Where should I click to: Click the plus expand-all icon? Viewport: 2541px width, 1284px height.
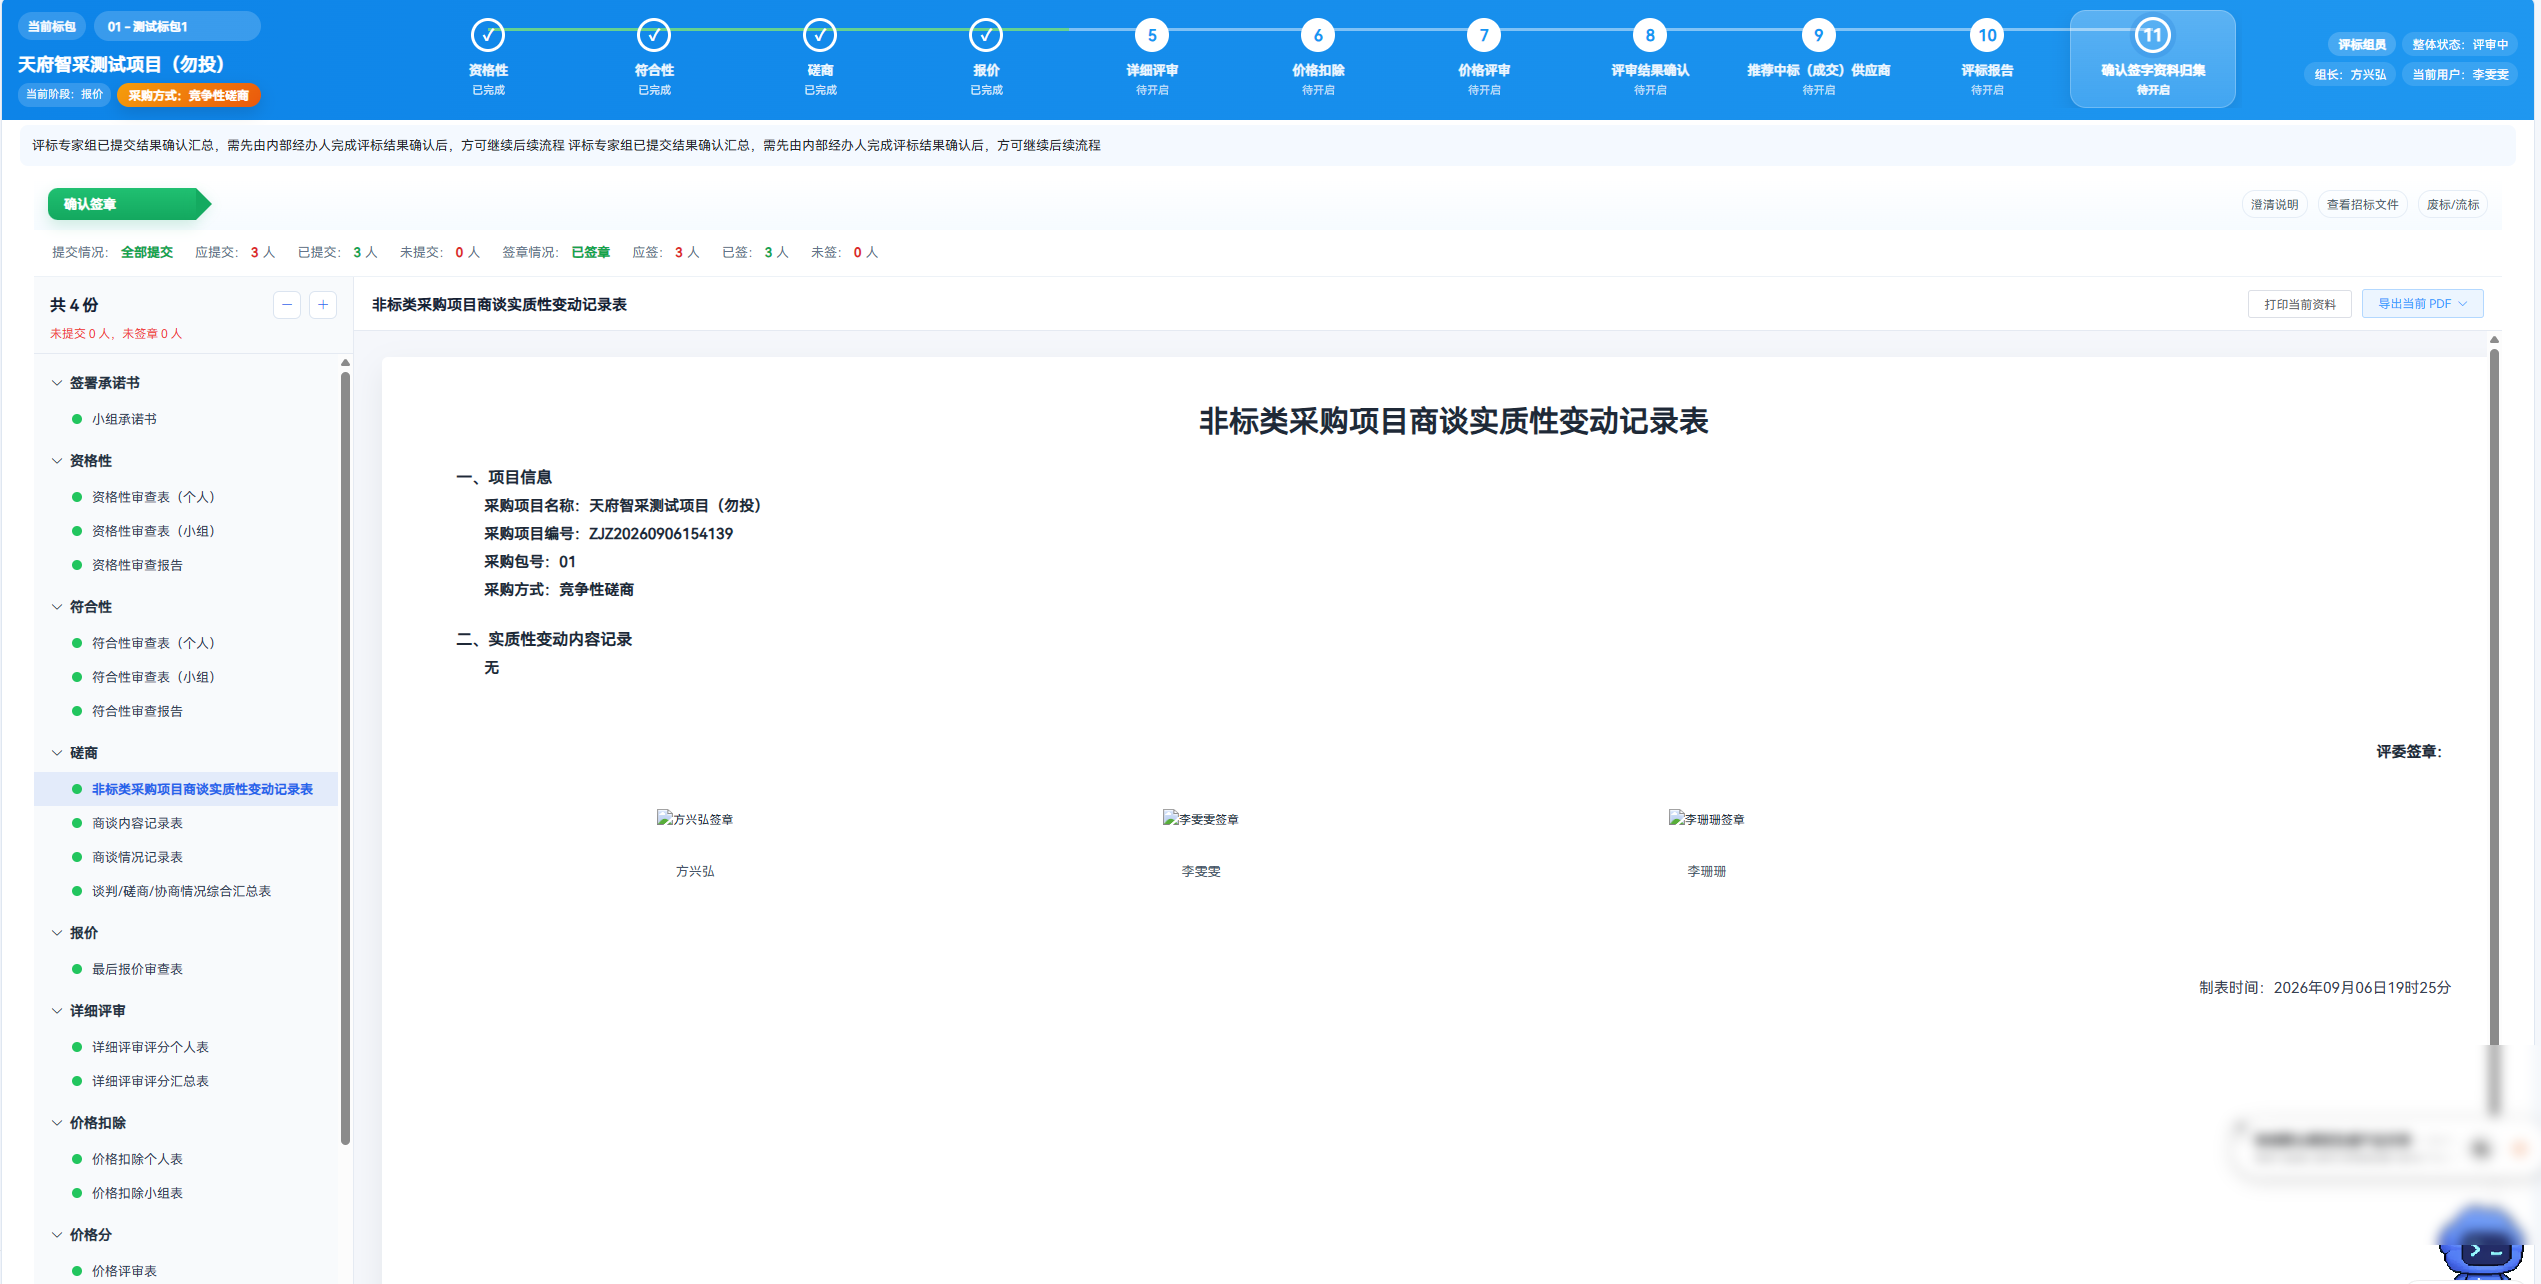[323, 305]
